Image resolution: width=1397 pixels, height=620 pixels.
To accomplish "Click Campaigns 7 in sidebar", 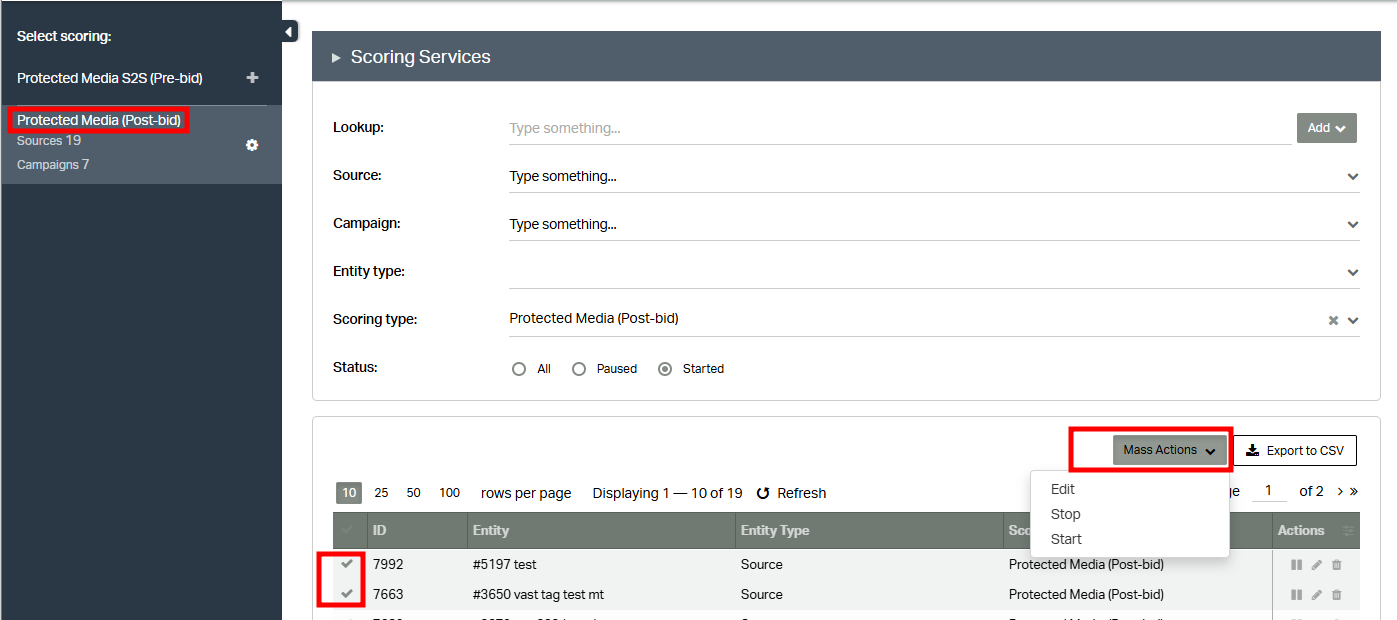I will tap(53, 165).
